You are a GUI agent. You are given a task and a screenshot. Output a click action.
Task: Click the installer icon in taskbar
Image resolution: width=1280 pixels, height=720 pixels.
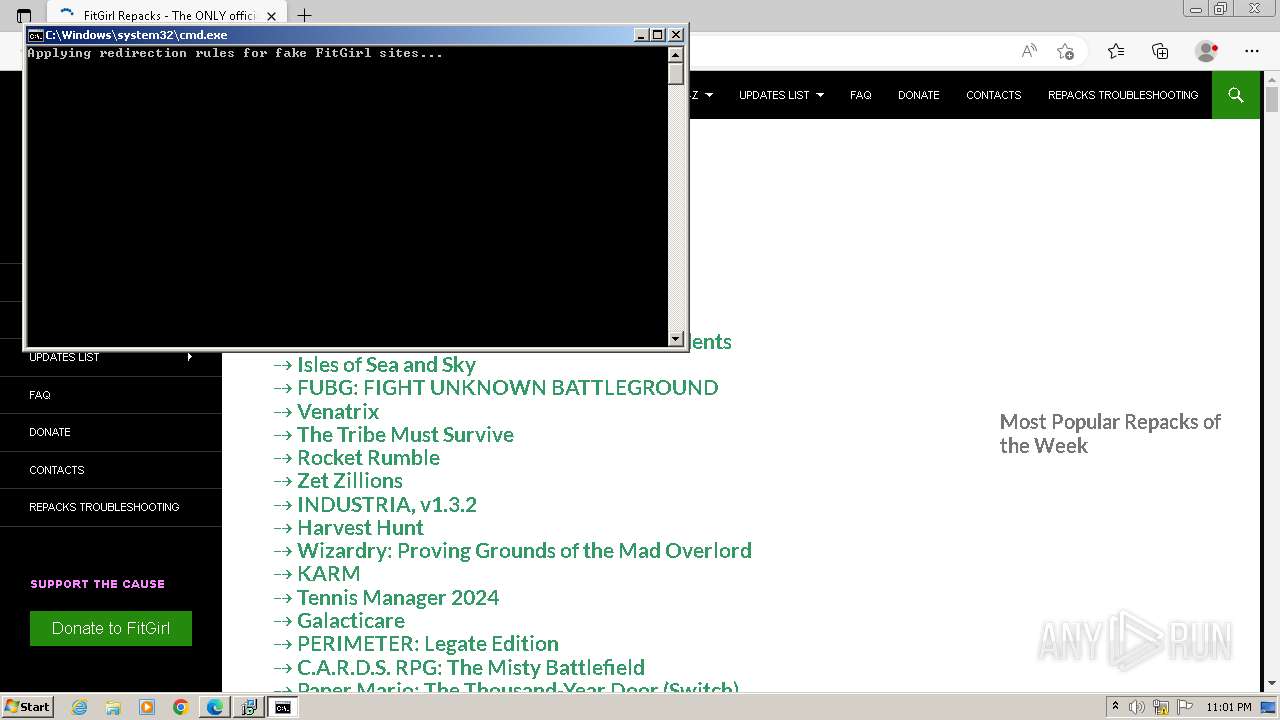pyautogui.click(x=249, y=707)
